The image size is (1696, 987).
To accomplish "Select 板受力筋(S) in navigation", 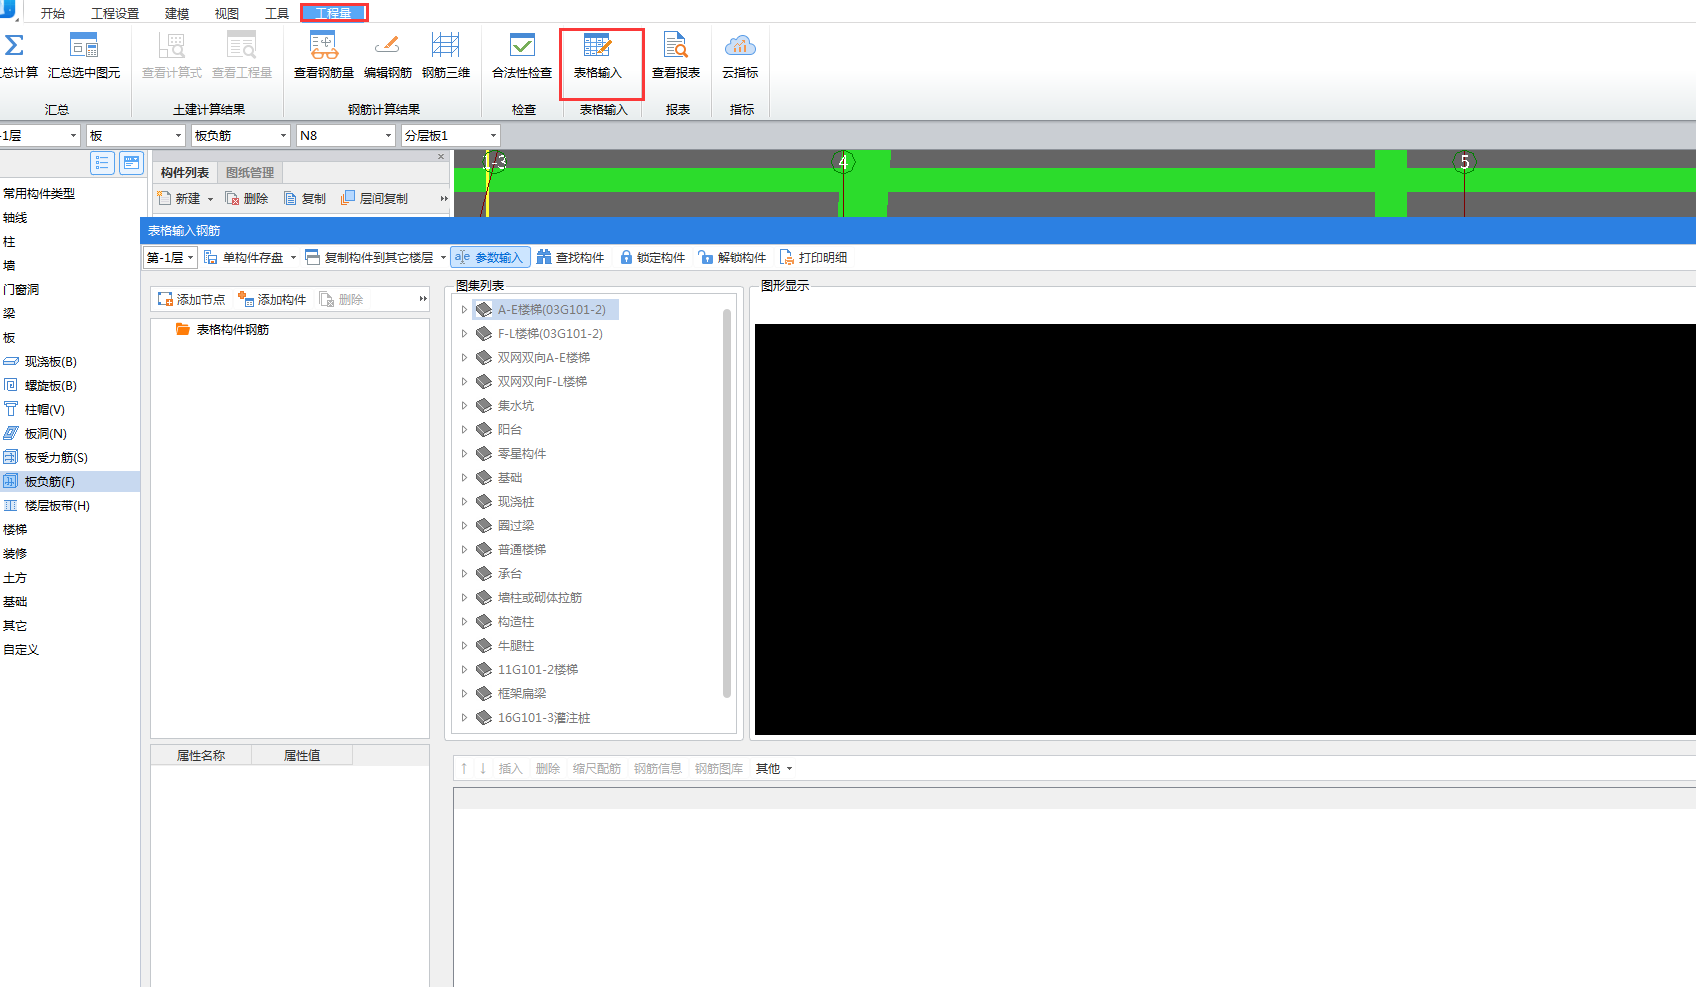I will [56, 457].
